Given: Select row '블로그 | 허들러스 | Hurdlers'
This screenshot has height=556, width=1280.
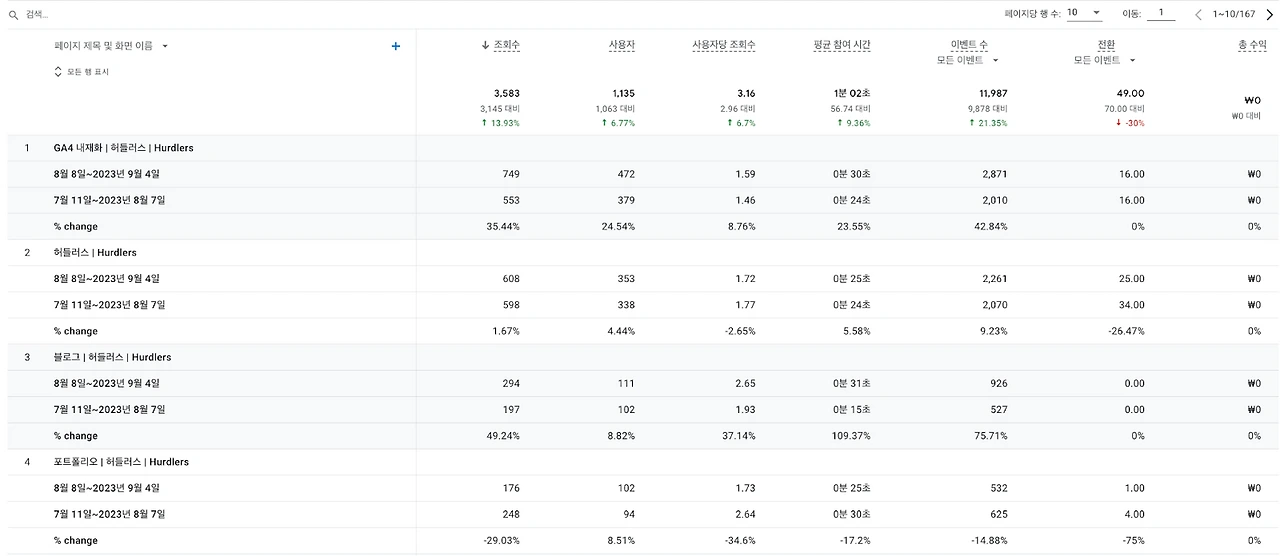Looking at the screenshot, I should pos(112,358).
